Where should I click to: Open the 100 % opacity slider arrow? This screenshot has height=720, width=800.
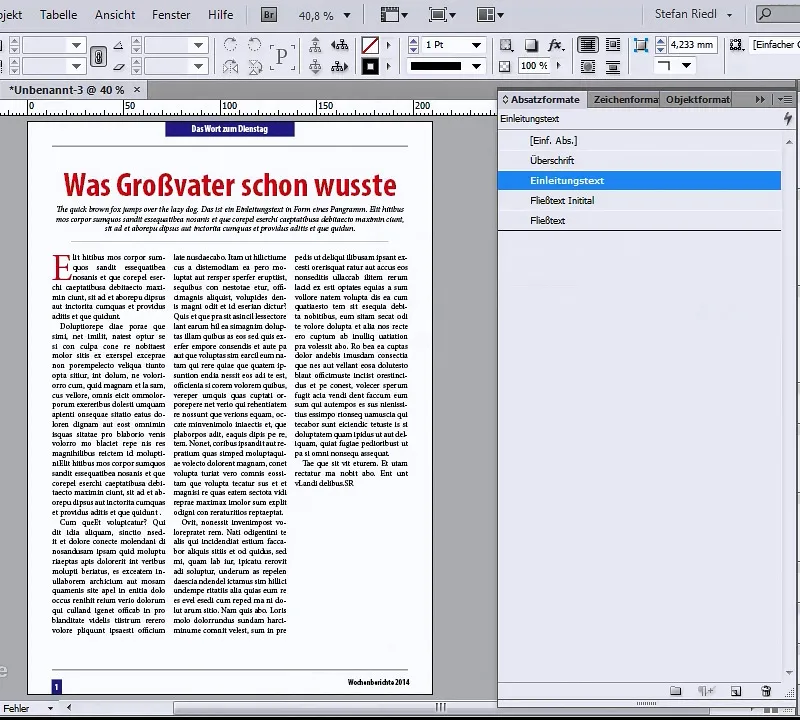tap(559, 66)
